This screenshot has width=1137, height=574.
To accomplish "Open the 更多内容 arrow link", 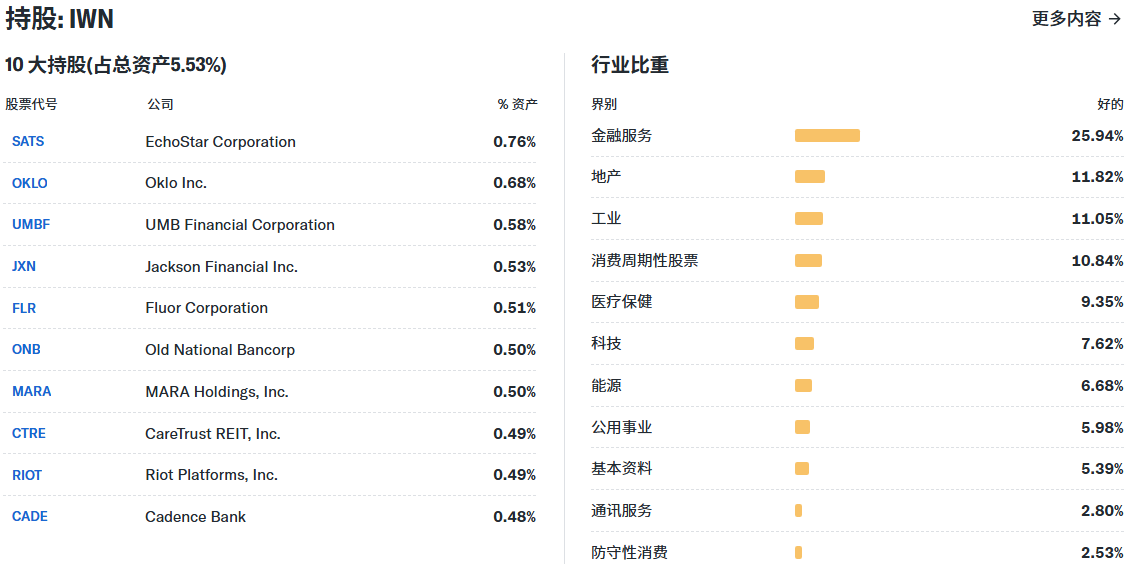I will pos(1076,19).
